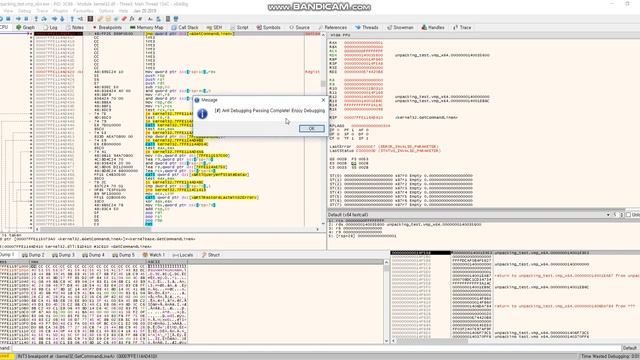Switch to the Threads tab

point(367,27)
